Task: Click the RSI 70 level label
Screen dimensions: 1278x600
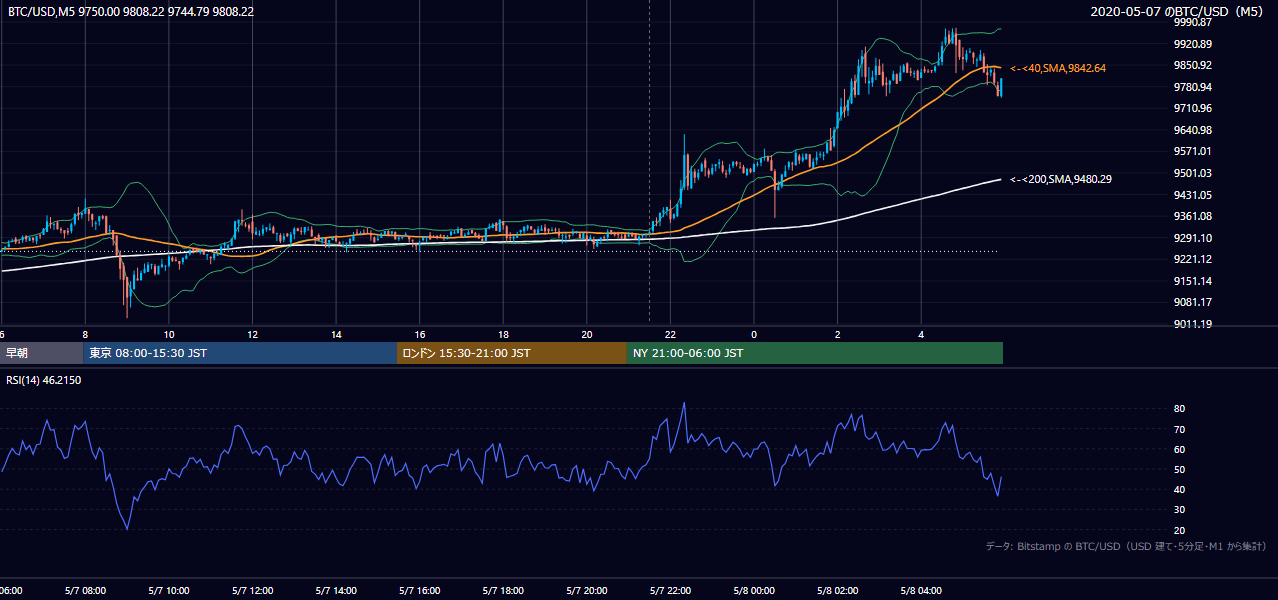Action: click(1179, 429)
